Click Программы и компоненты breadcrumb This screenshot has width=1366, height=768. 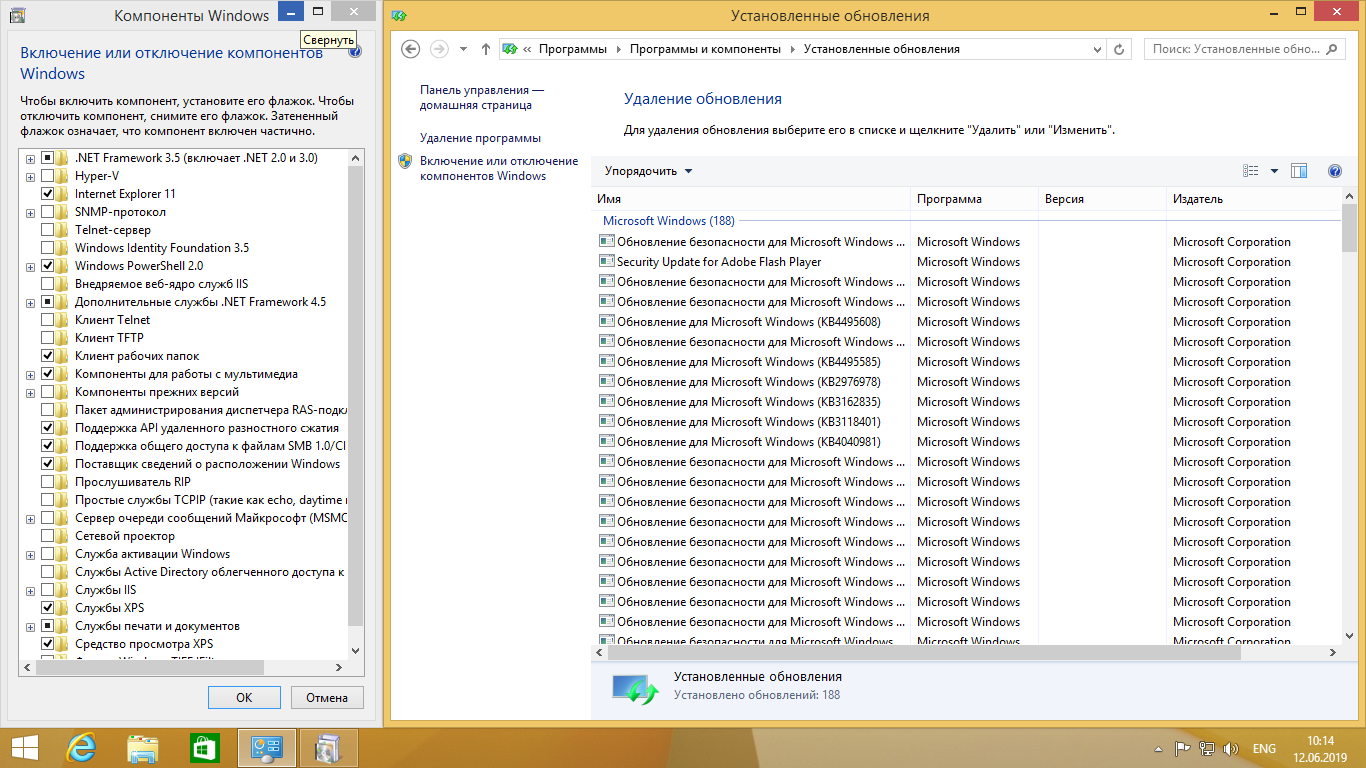(x=707, y=49)
